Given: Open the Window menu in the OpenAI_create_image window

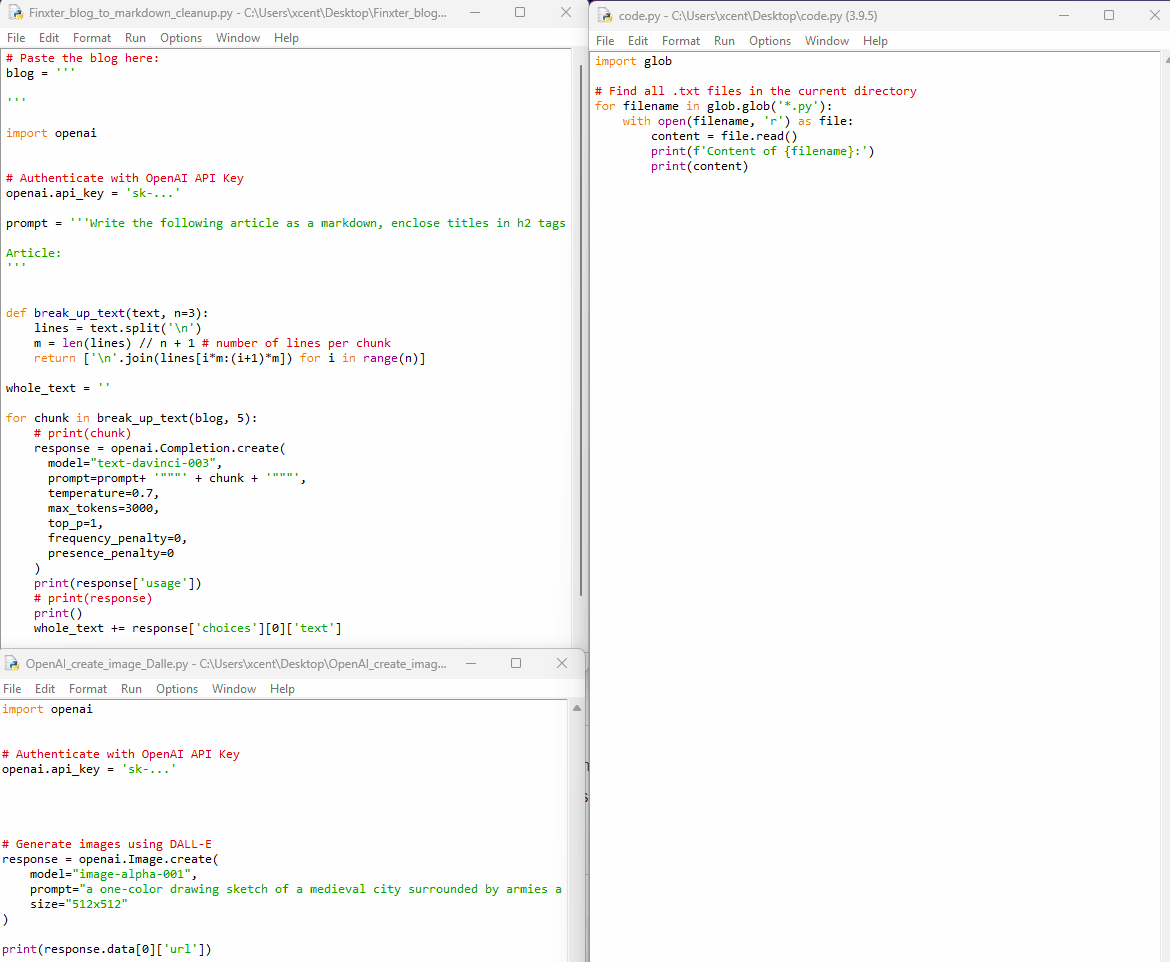Looking at the screenshot, I should [234, 688].
